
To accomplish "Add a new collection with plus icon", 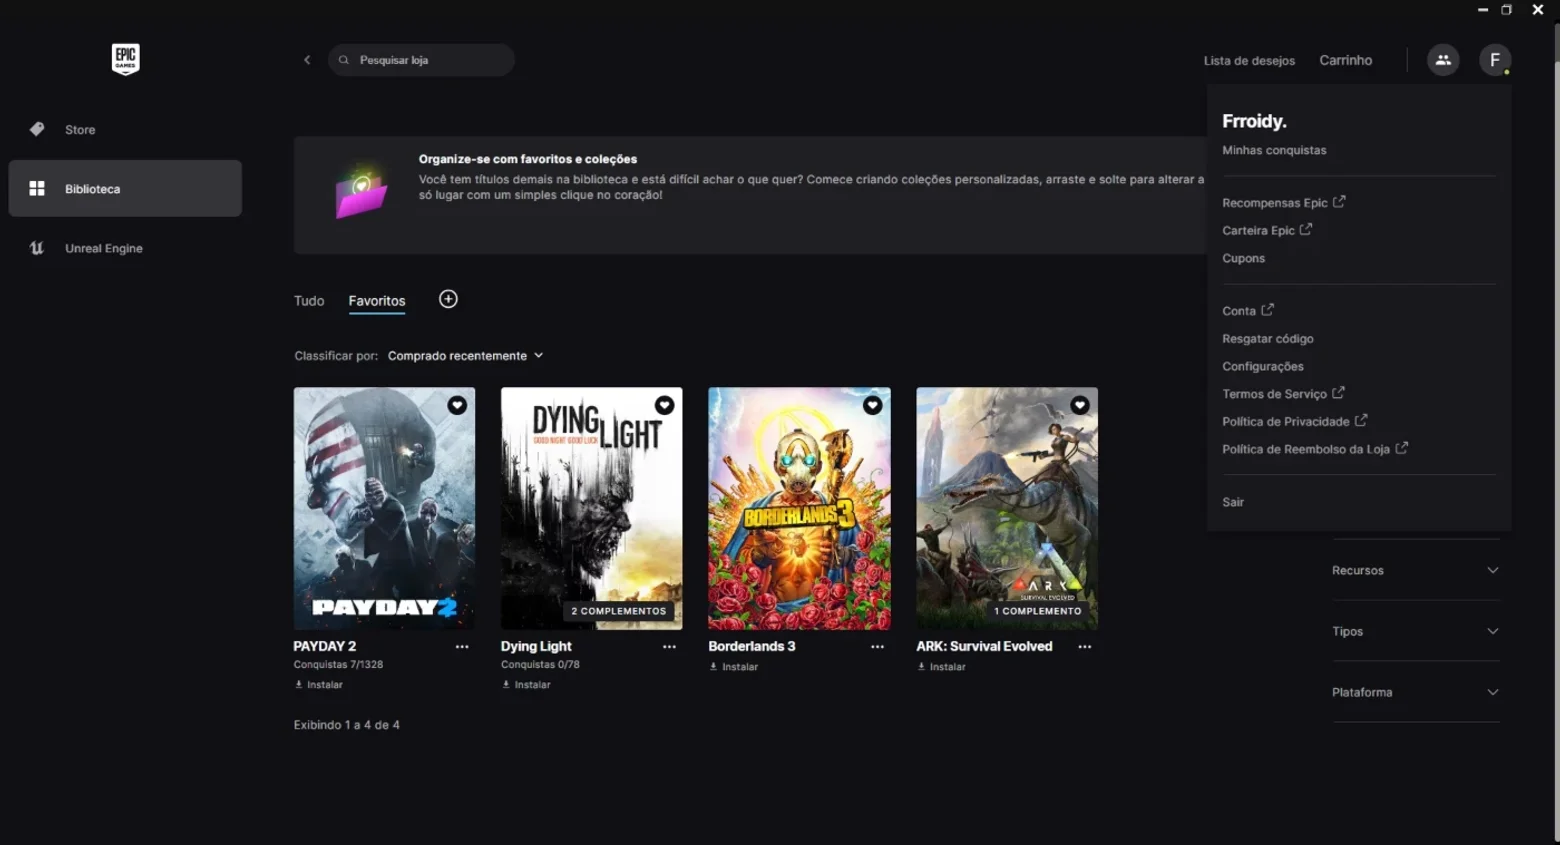I will tap(448, 299).
